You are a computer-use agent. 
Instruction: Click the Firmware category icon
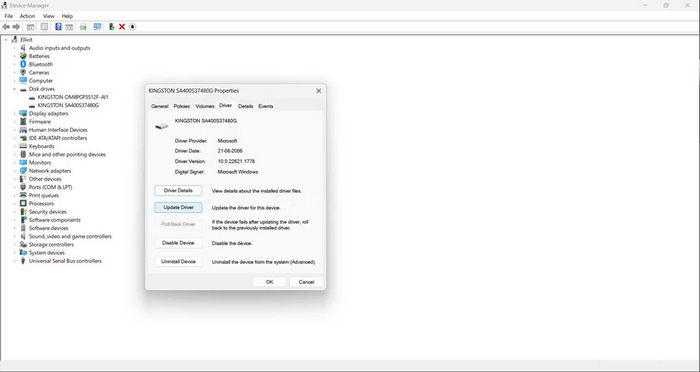tap(23, 121)
